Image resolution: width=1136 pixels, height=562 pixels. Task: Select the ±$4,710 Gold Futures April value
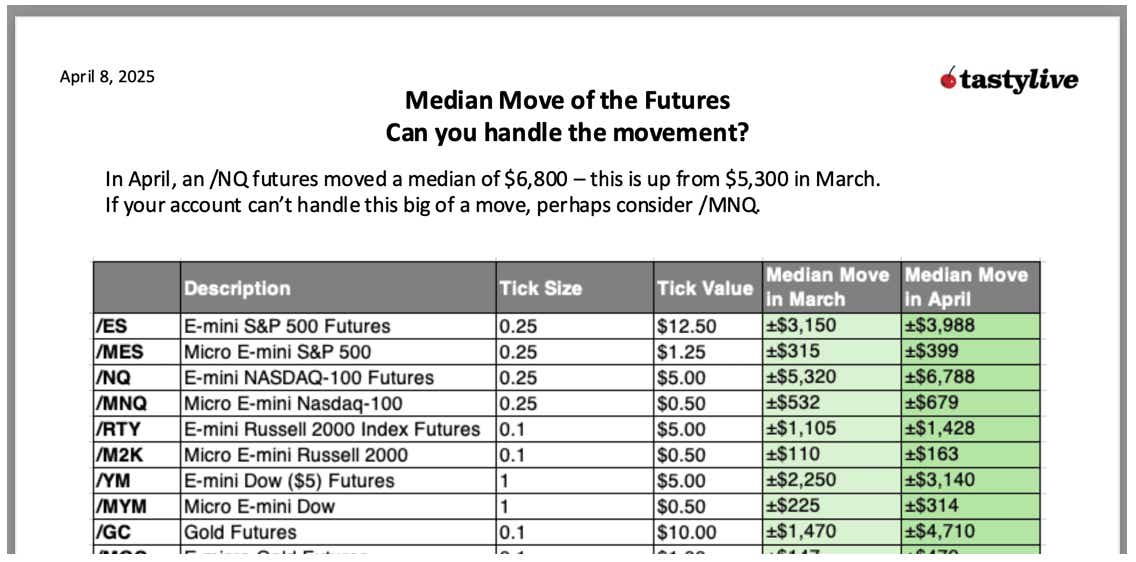[x=940, y=533]
